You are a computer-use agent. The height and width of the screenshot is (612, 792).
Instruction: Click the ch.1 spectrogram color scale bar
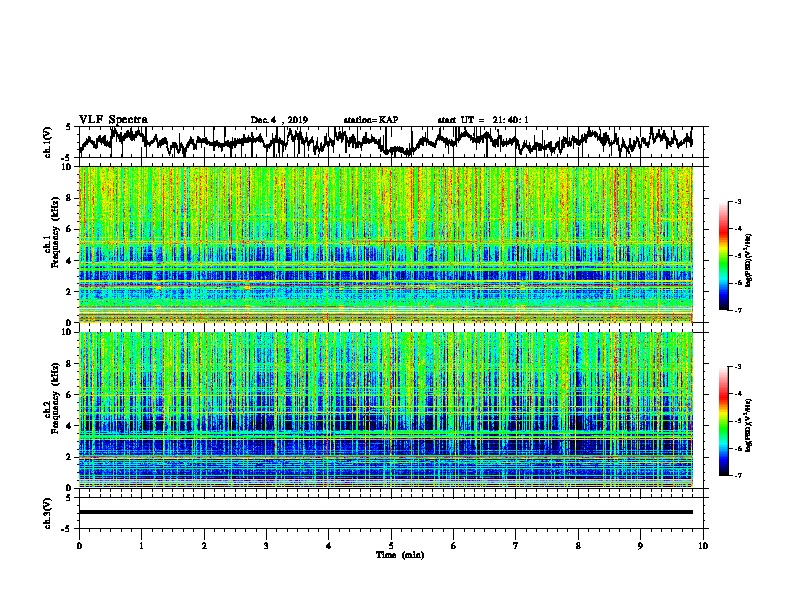[724, 256]
